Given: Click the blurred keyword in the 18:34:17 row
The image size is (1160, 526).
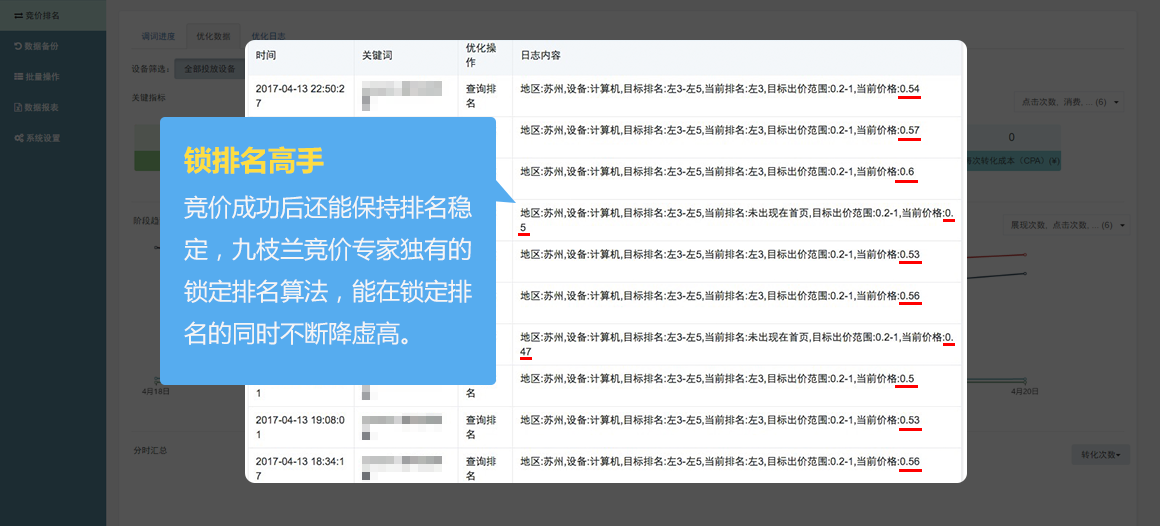Looking at the screenshot, I should [402, 468].
